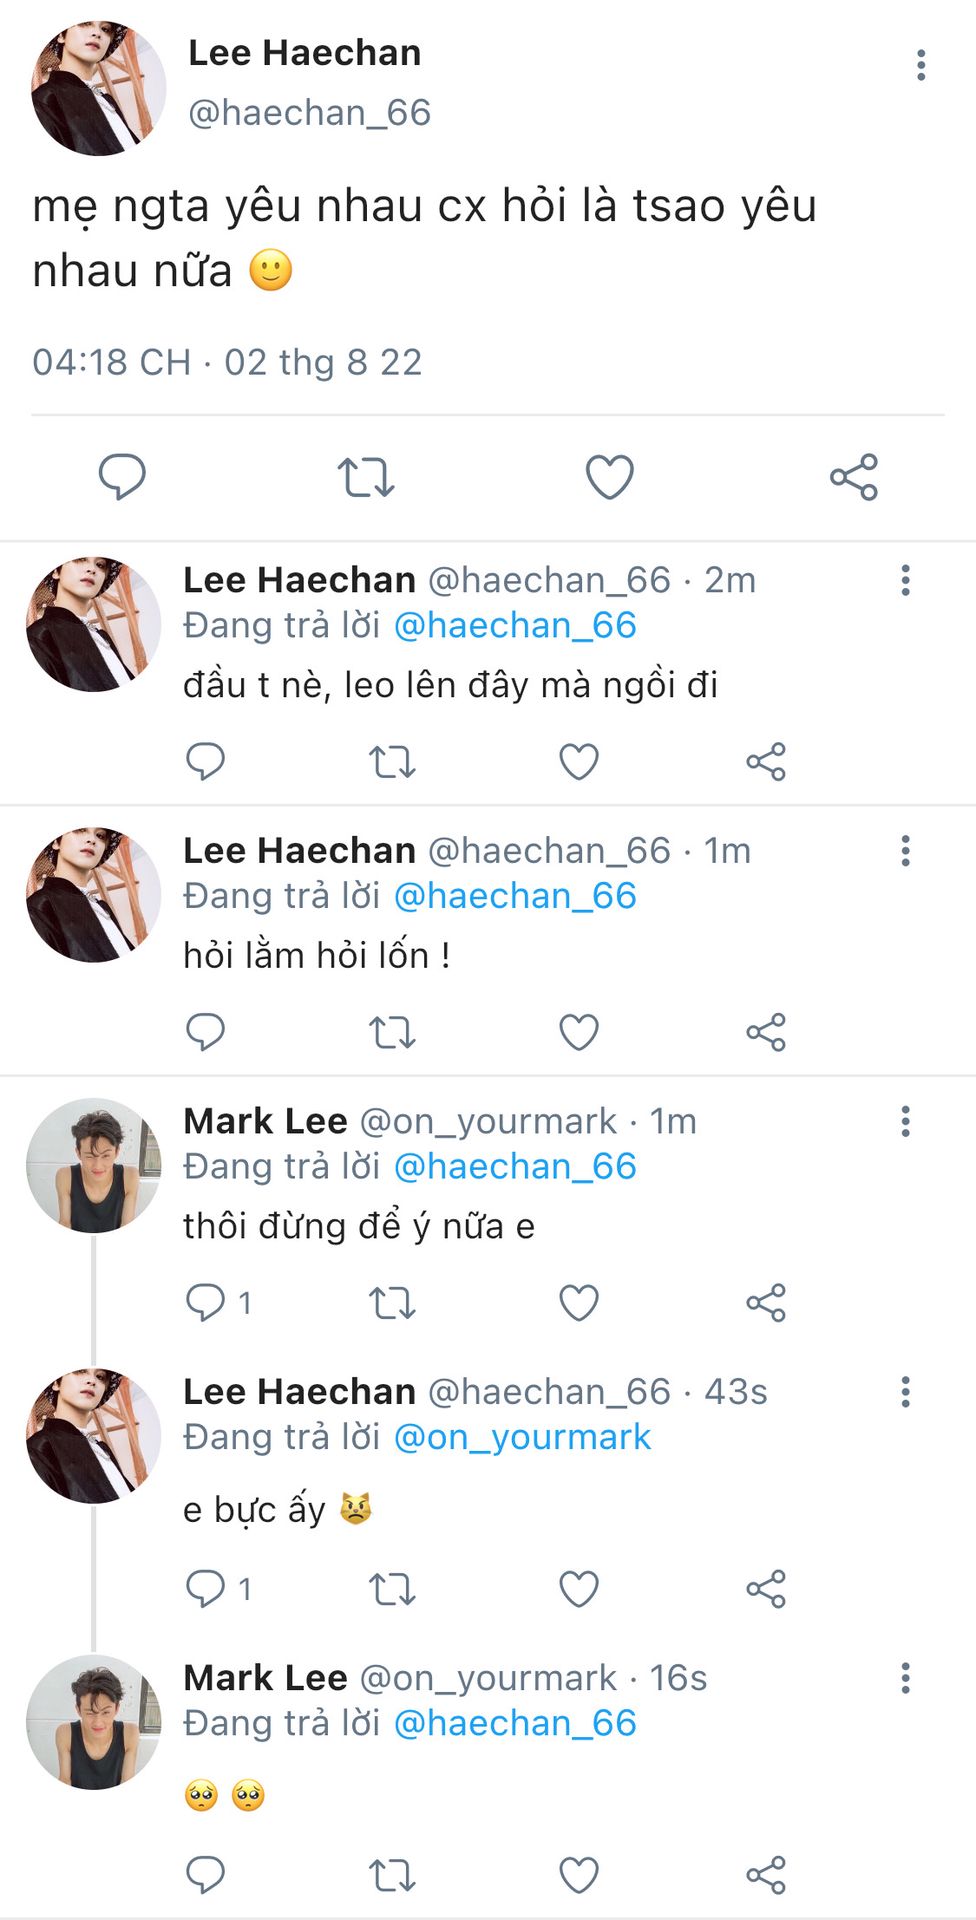Reply to Mark Lee's "thôi đừng để ý" tweet
This screenshot has height=1920, width=976.
(206, 1302)
